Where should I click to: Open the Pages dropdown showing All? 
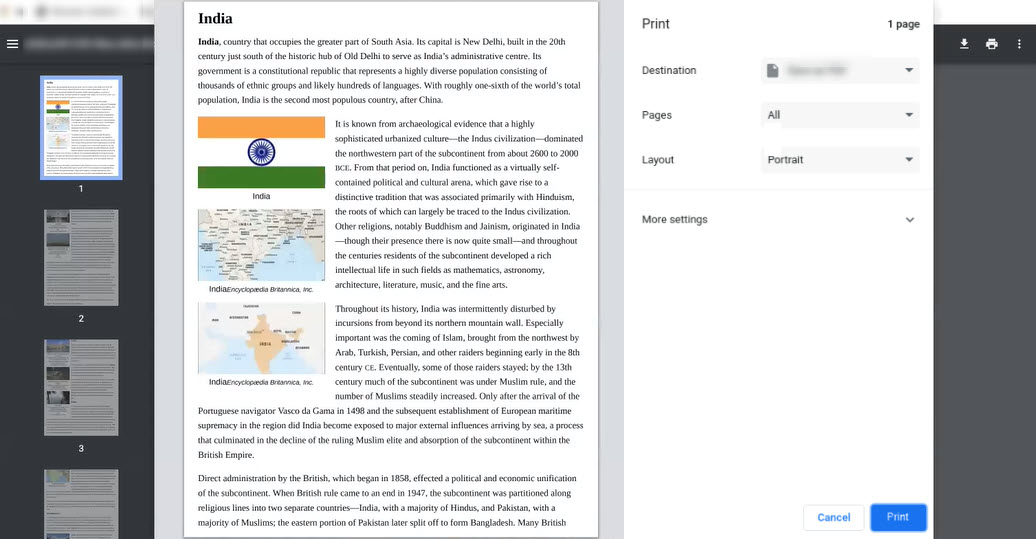click(x=839, y=115)
